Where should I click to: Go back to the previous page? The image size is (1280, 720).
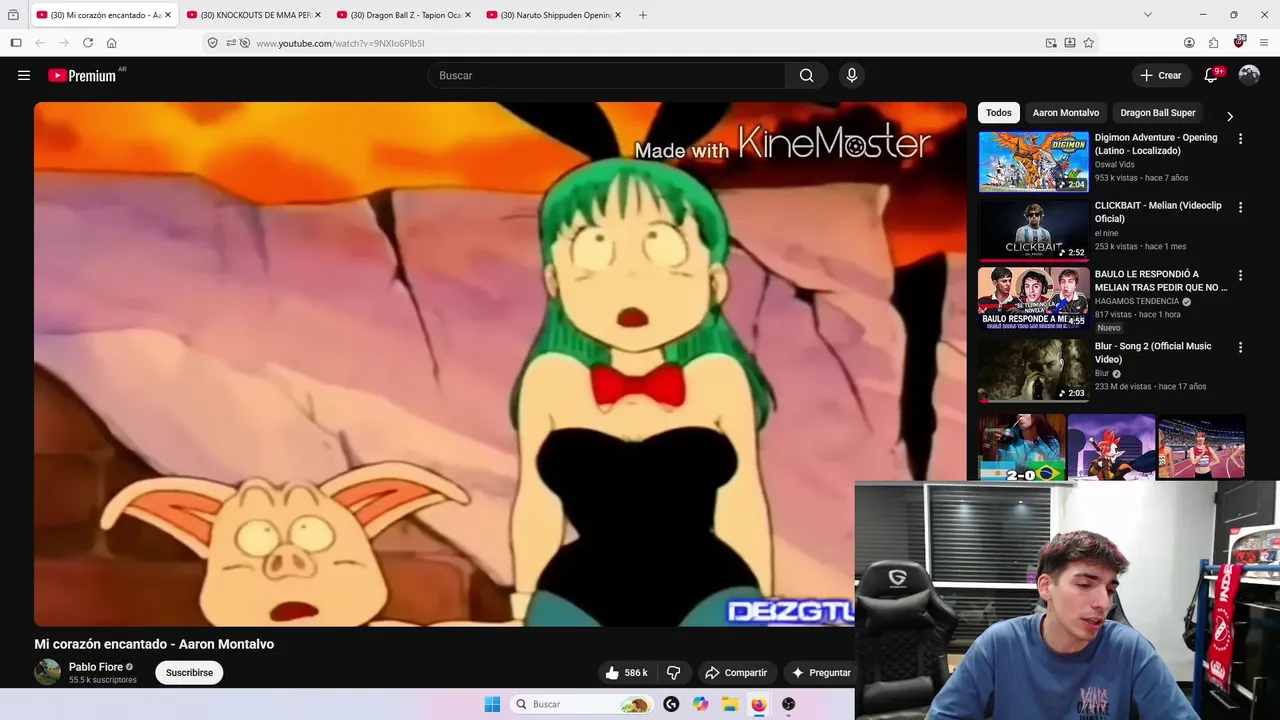[40, 43]
